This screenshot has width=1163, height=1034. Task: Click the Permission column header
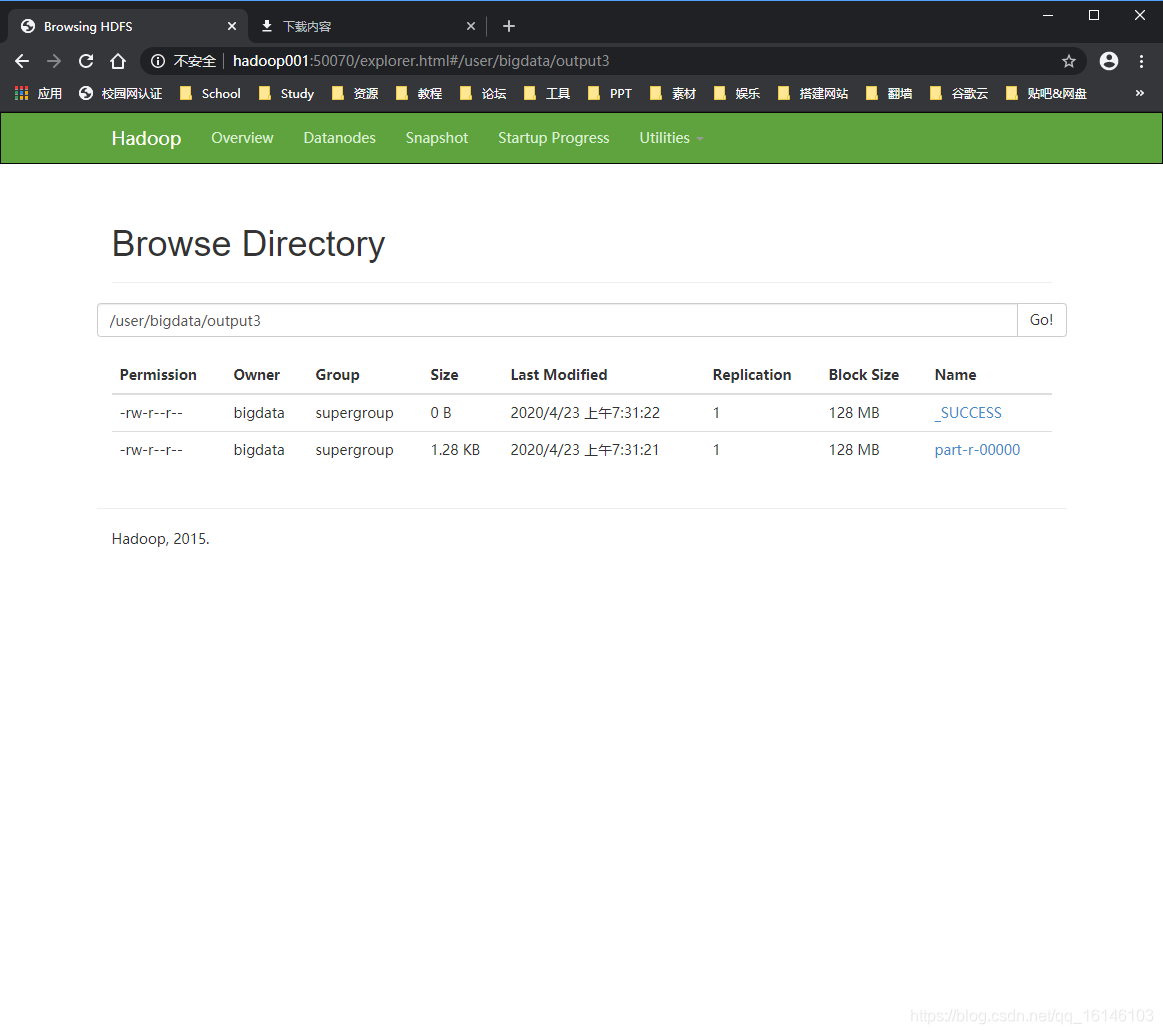pyautogui.click(x=158, y=375)
